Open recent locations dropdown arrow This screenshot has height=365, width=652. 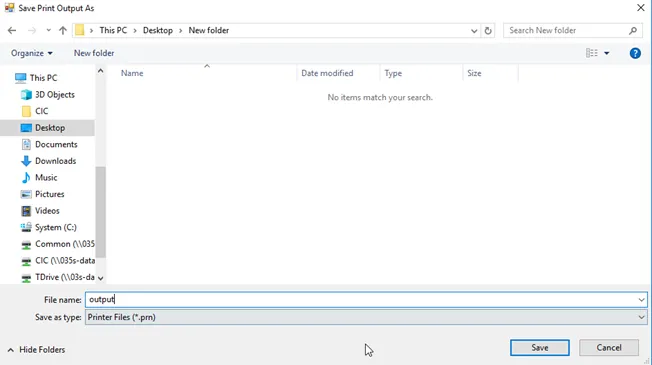point(49,30)
